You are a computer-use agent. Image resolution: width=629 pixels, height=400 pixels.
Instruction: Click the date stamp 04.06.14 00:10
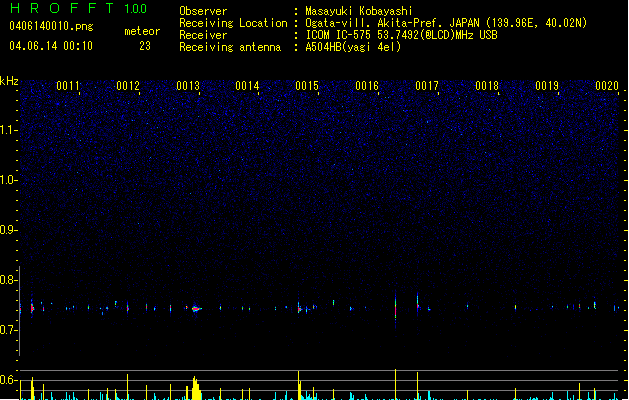pyautogui.click(x=51, y=46)
